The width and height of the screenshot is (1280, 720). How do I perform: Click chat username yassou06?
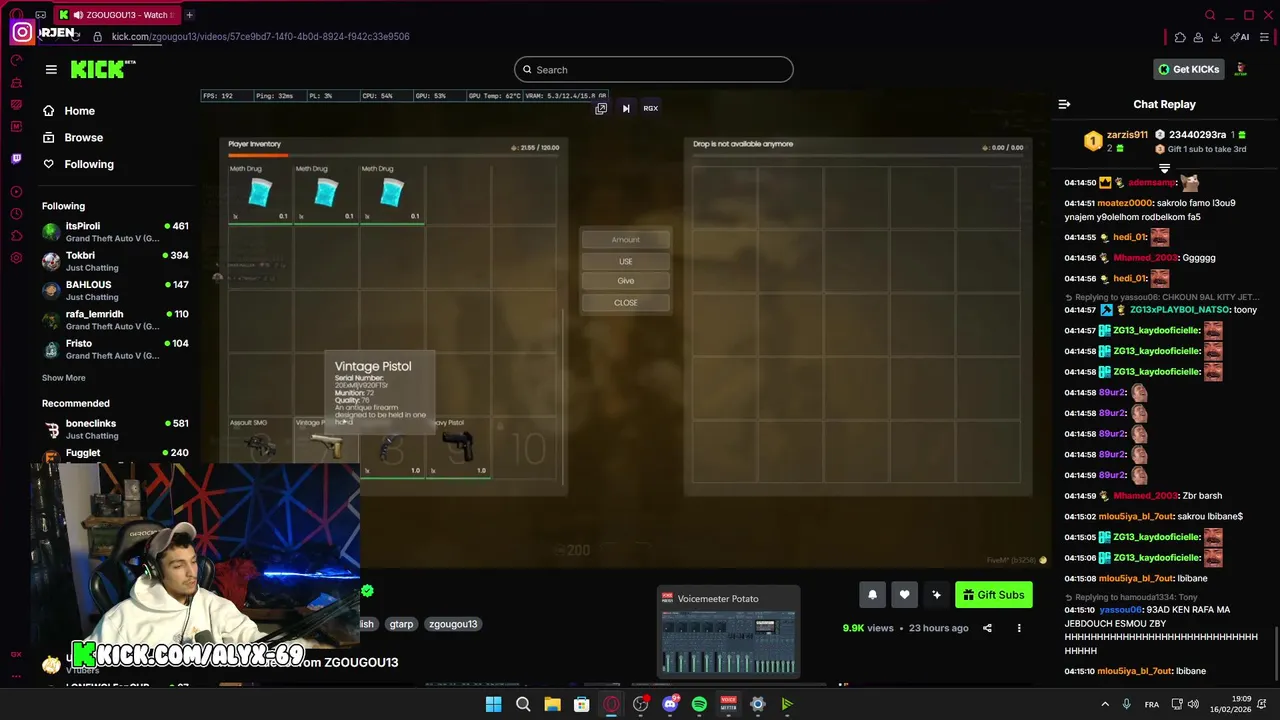click(x=1120, y=609)
